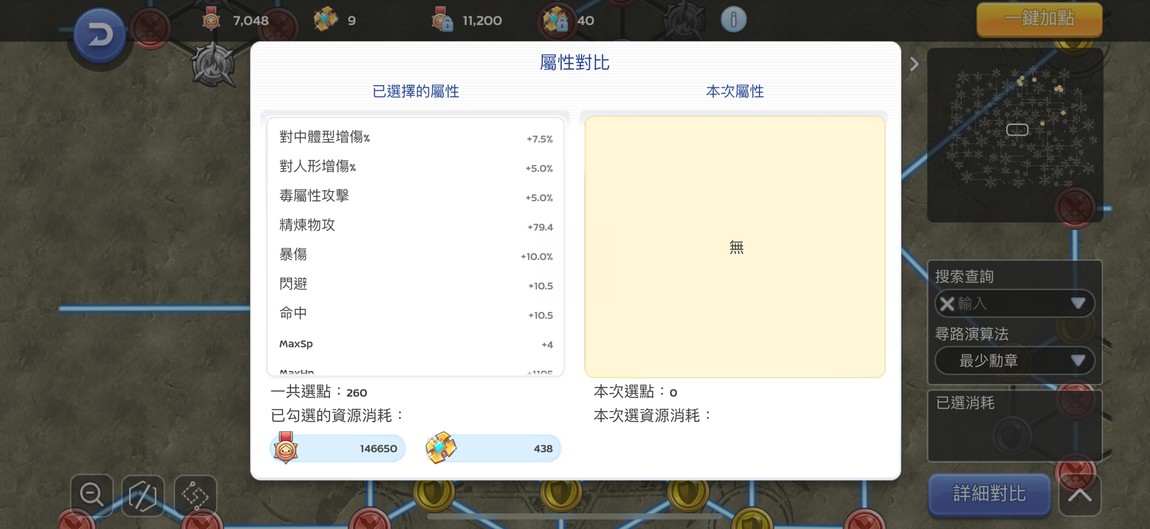Click the rune map minimap thumbnail
1150x529 pixels.
1014,134
